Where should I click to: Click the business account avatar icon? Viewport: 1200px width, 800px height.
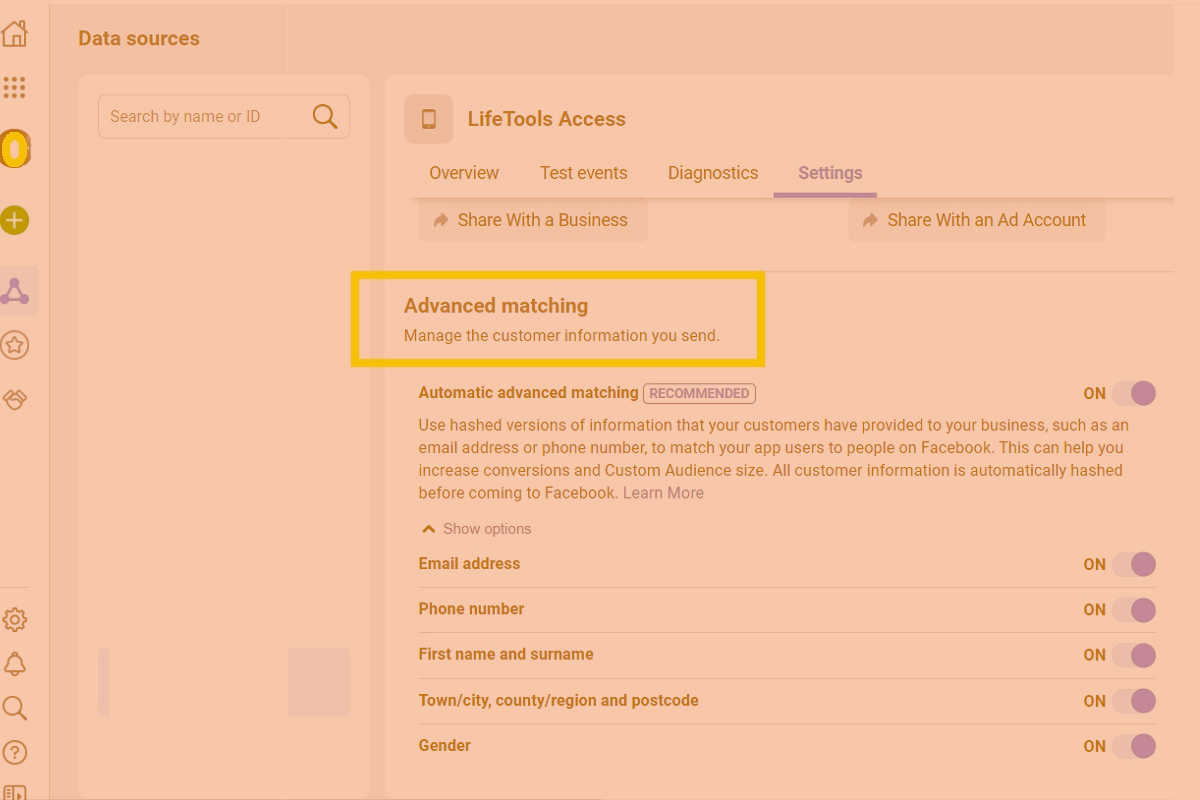point(14,150)
